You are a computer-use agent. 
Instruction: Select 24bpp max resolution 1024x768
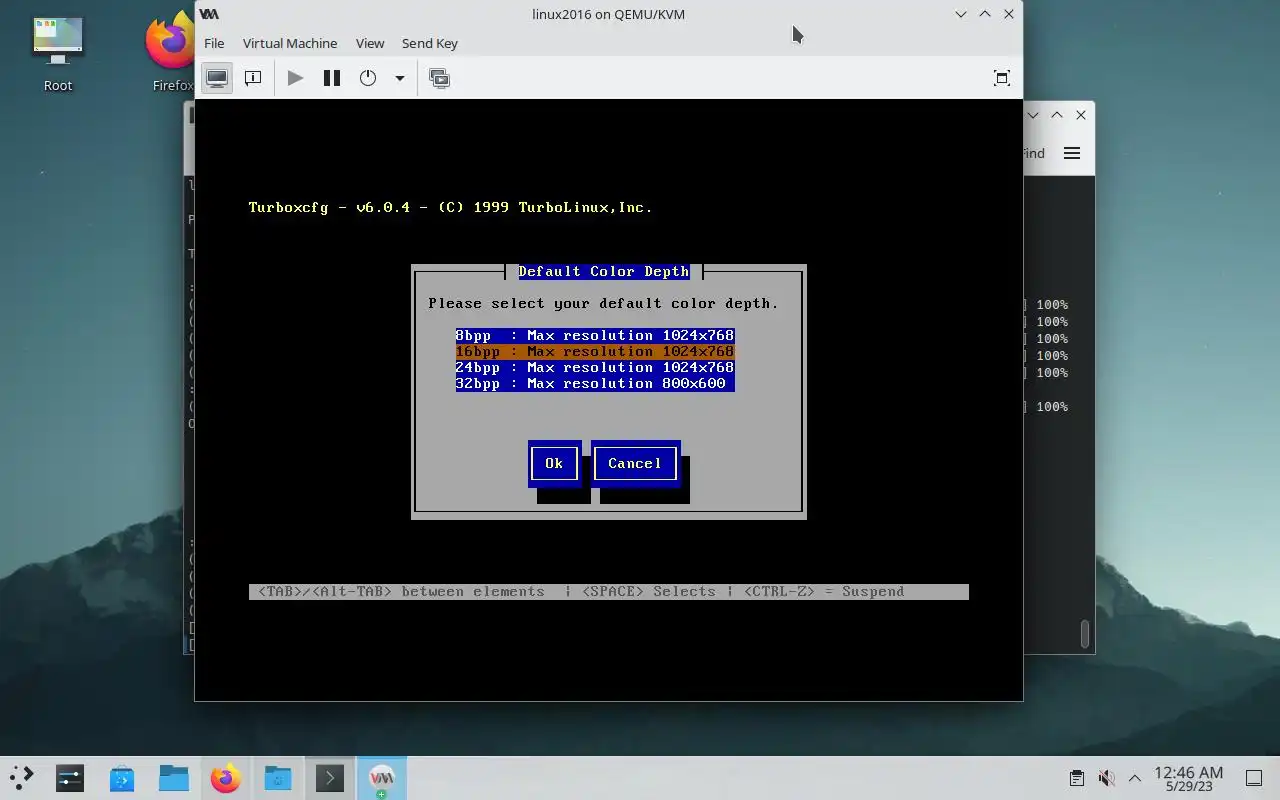595,367
